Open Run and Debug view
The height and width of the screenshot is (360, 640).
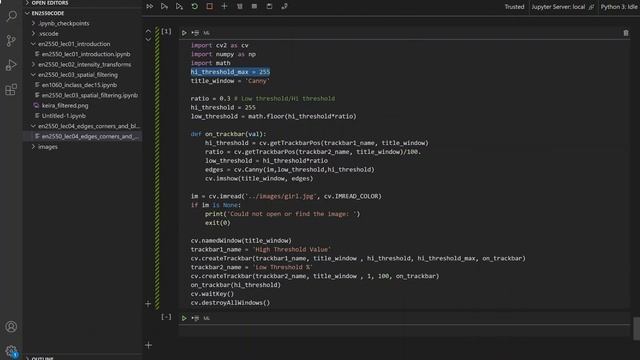[11, 65]
